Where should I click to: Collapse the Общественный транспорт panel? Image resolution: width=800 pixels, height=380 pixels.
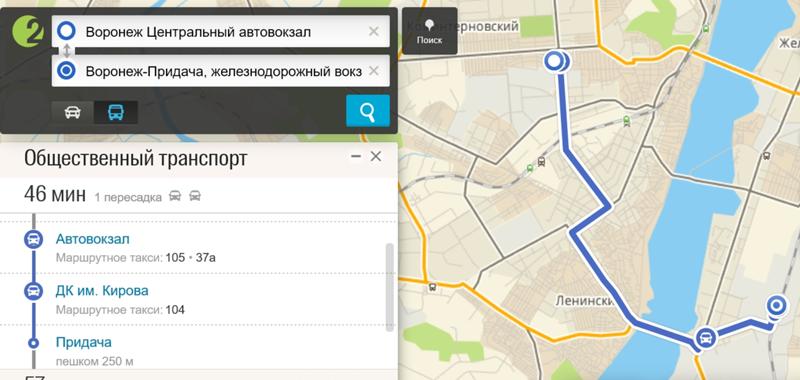(356, 157)
